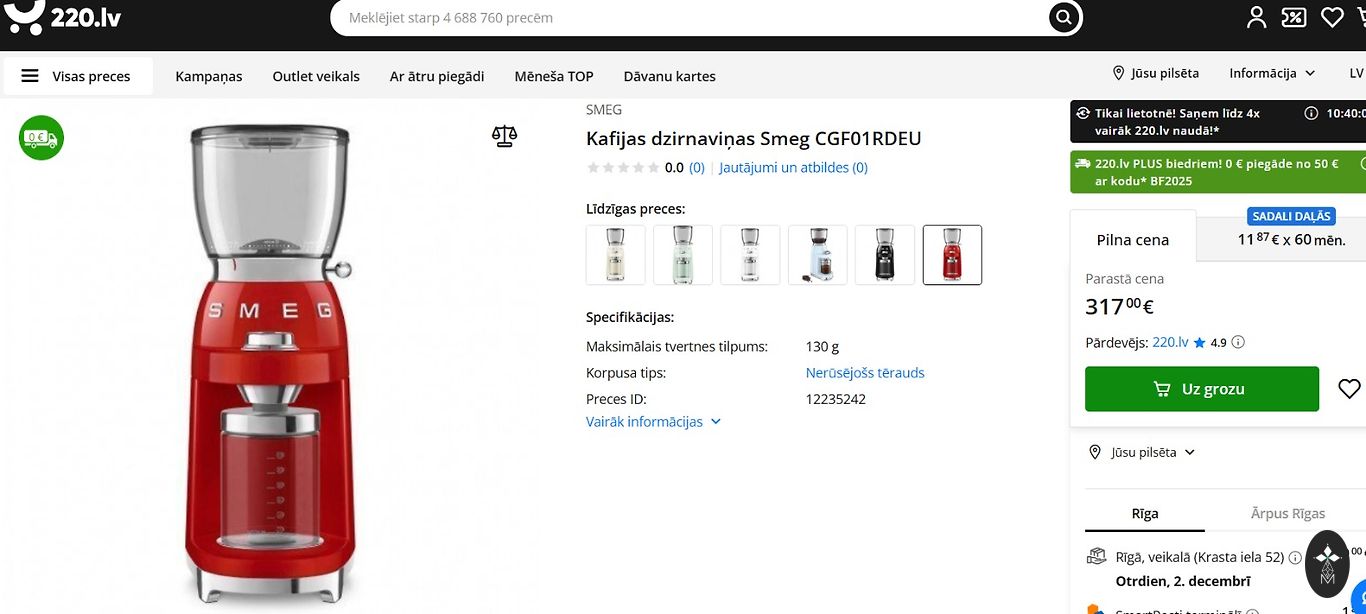Open the Visas preces hamburger menu
Image resolution: width=1366 pixels, height=614 pixels.
(77, 76)
